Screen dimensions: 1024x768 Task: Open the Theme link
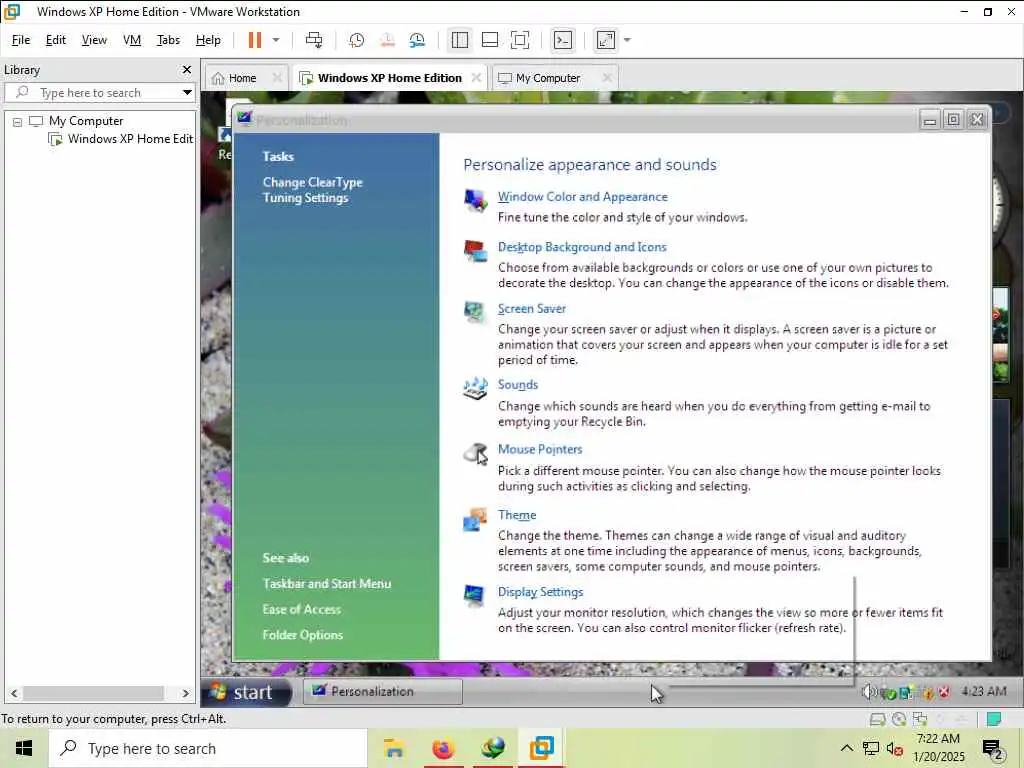coord(517,515)
